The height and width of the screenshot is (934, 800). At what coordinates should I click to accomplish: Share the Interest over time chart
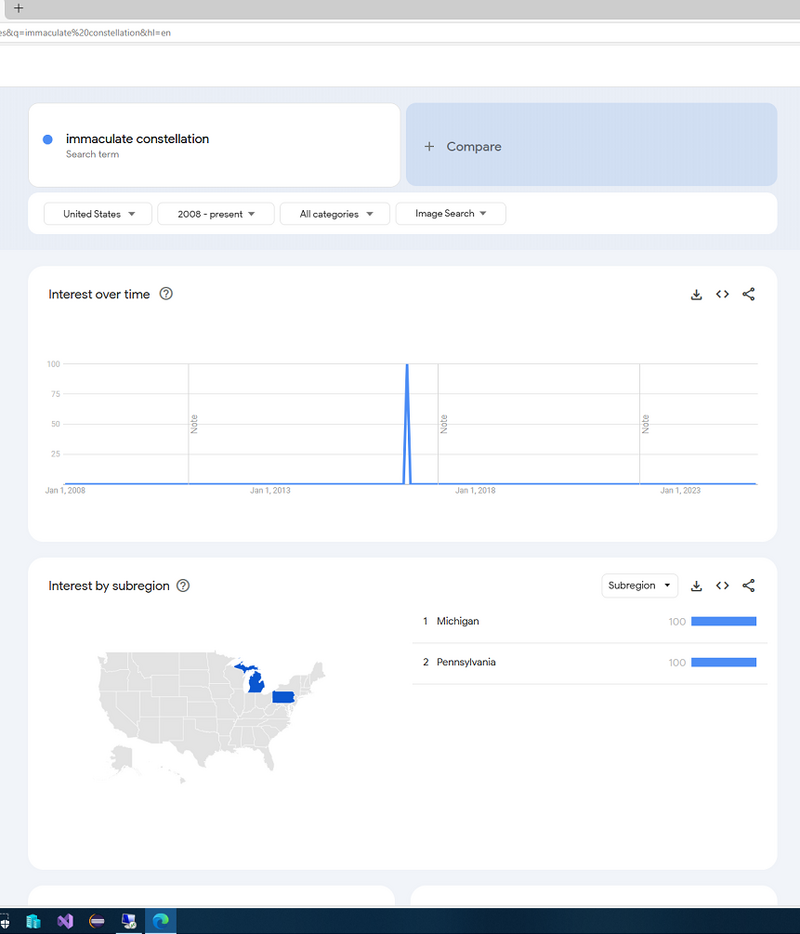749,295
